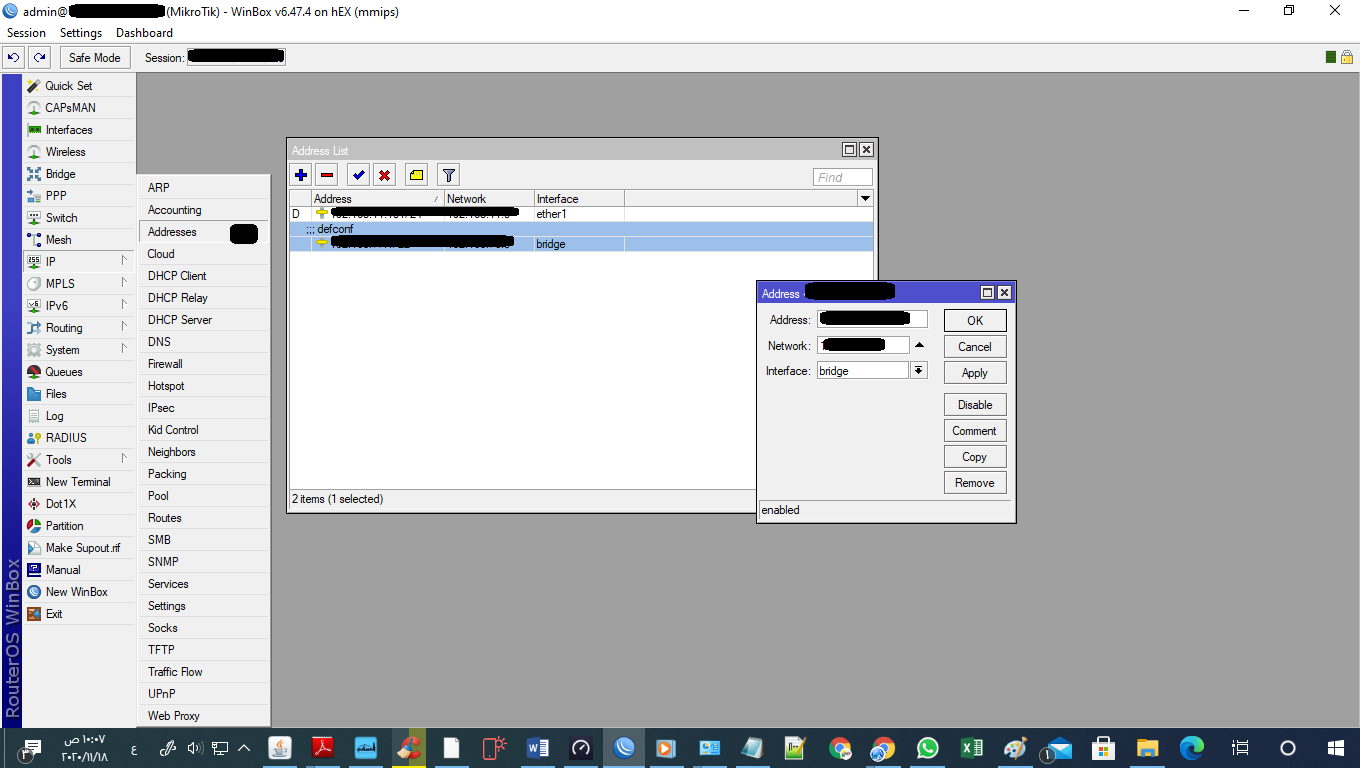Select Firewall in the IP submenu

pyautogui.click(x=203, y=364)
